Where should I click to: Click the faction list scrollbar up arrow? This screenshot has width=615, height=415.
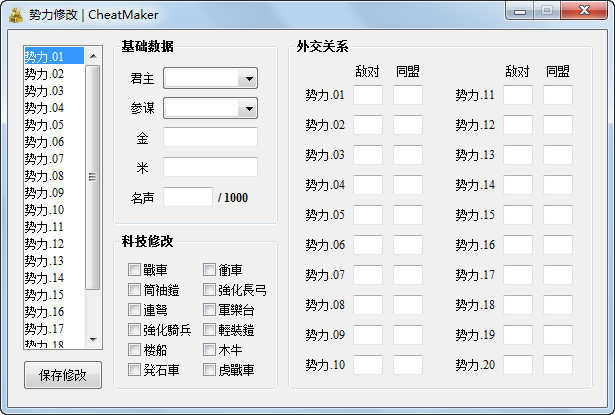pos(93,56)
